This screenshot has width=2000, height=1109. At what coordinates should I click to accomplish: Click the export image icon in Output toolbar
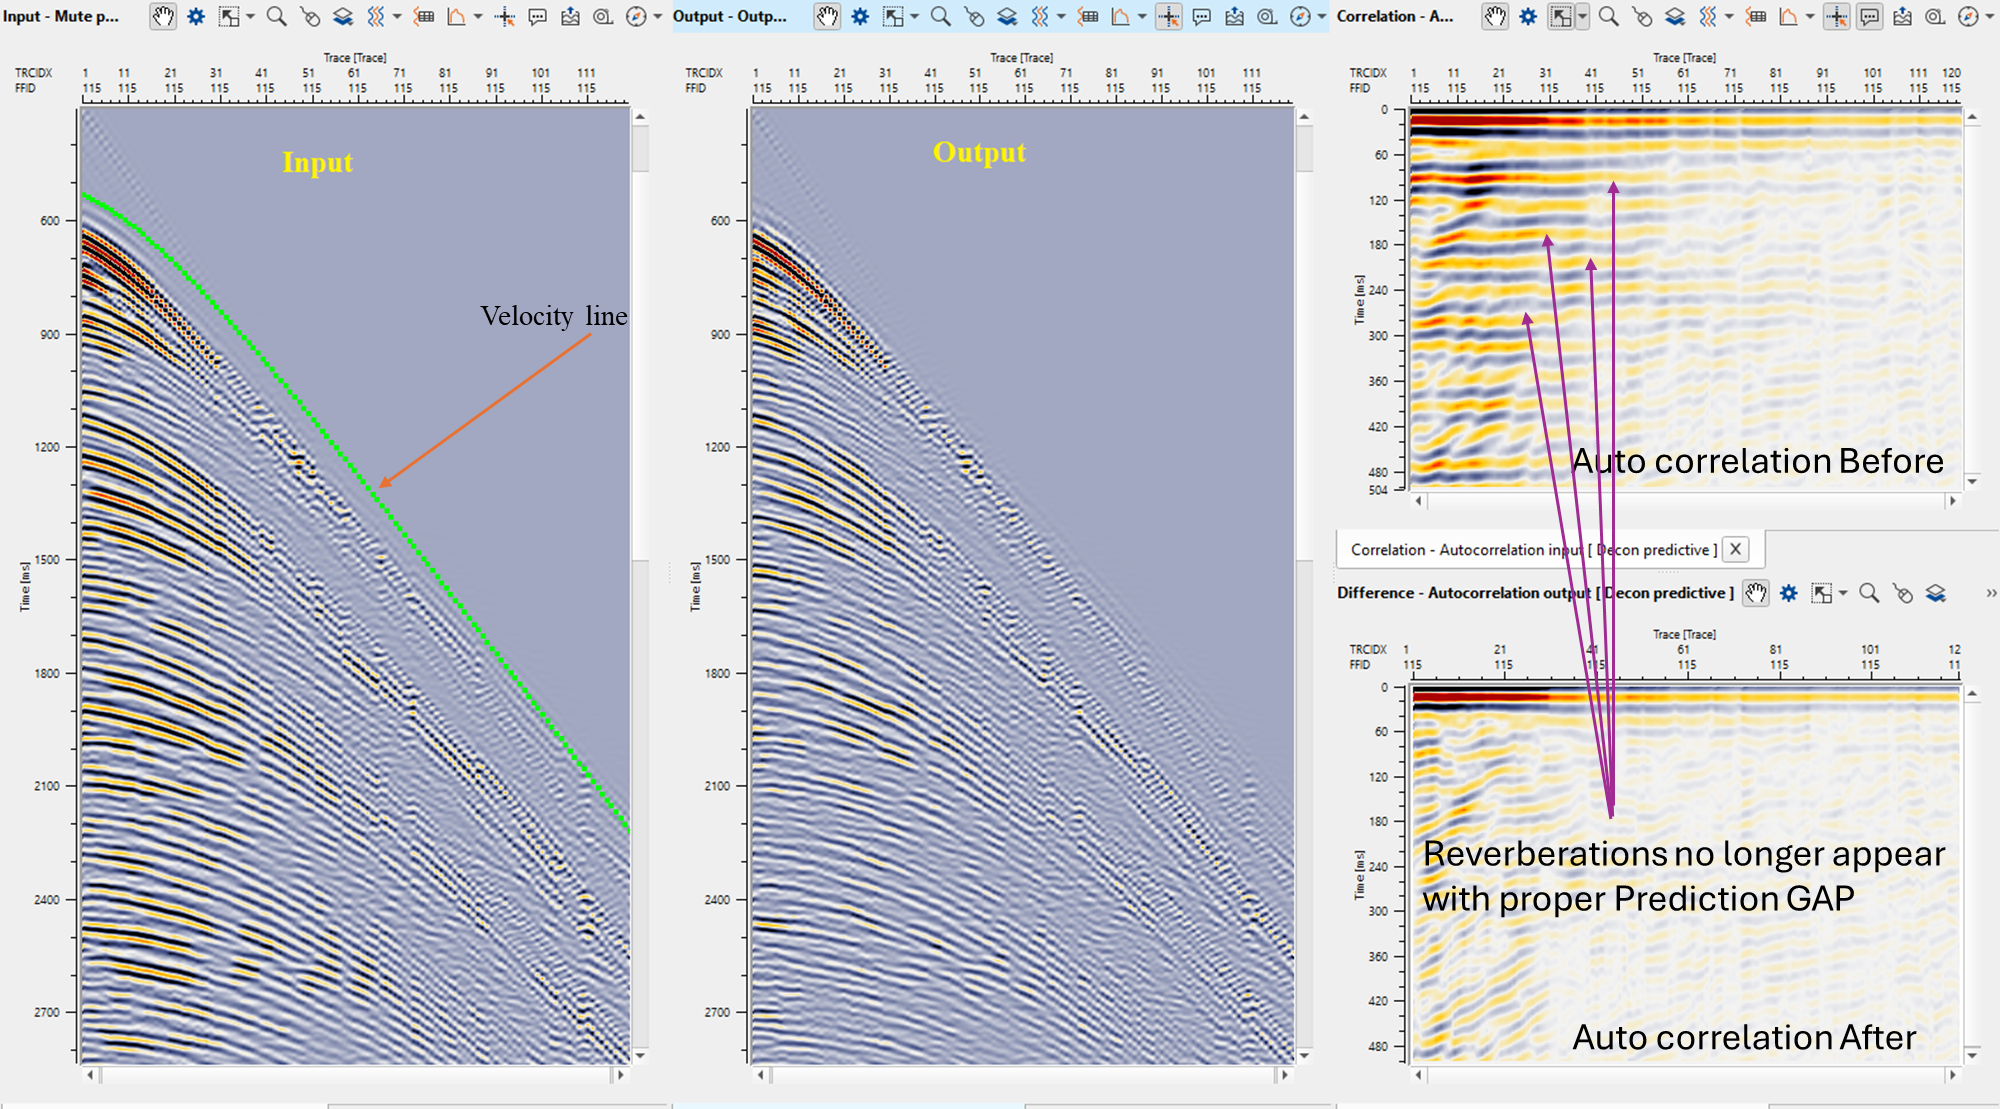1234,17
